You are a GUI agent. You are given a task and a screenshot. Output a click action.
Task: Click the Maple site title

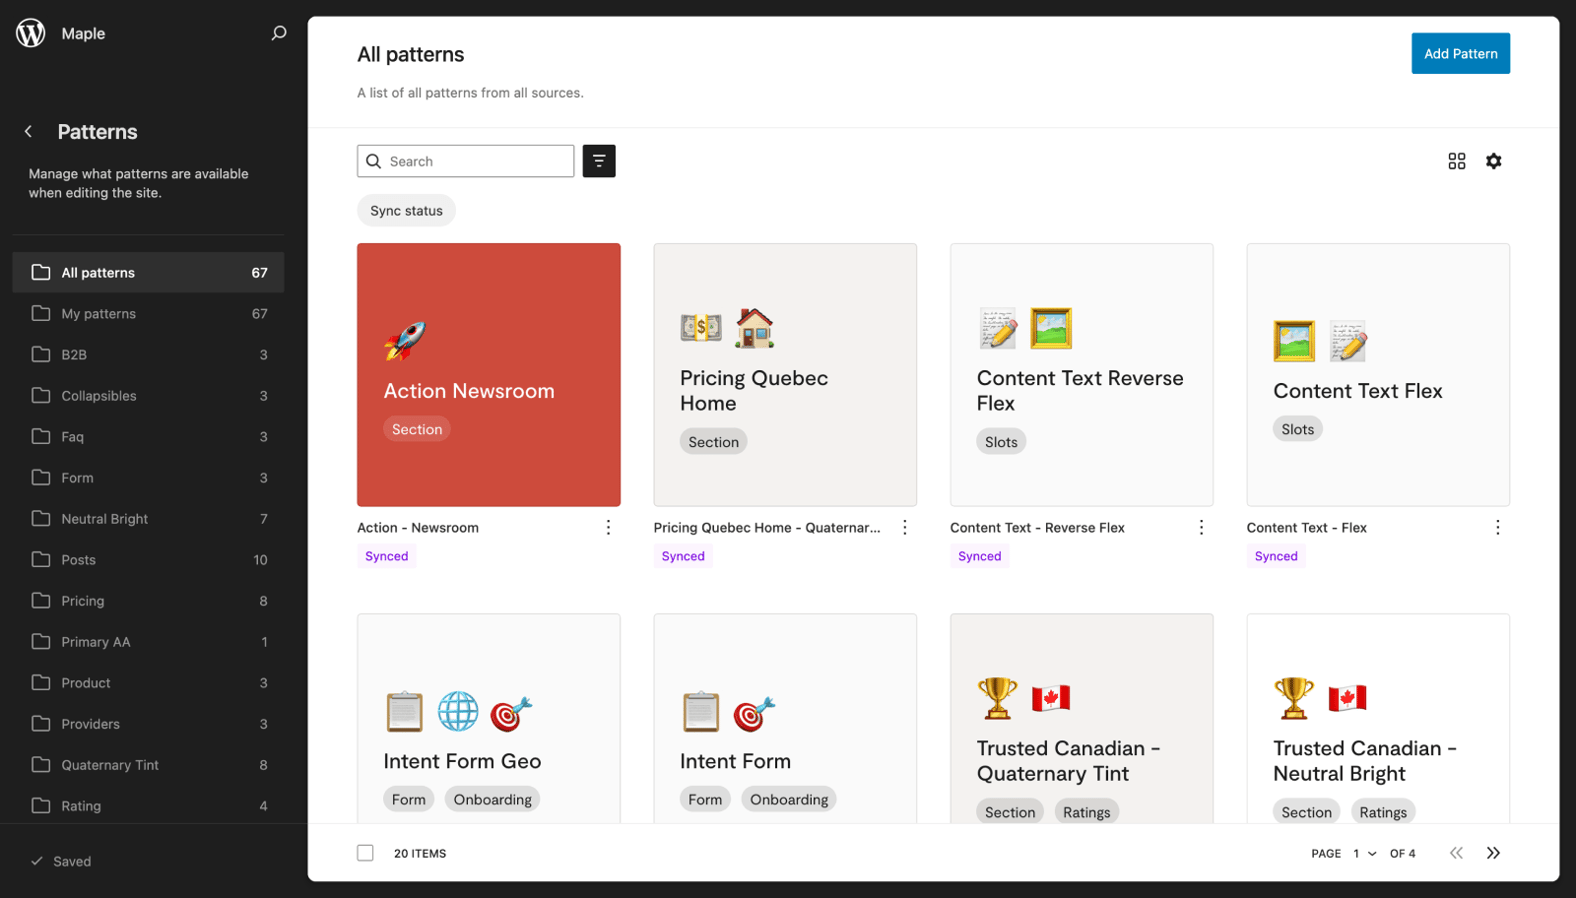point(83,33)
